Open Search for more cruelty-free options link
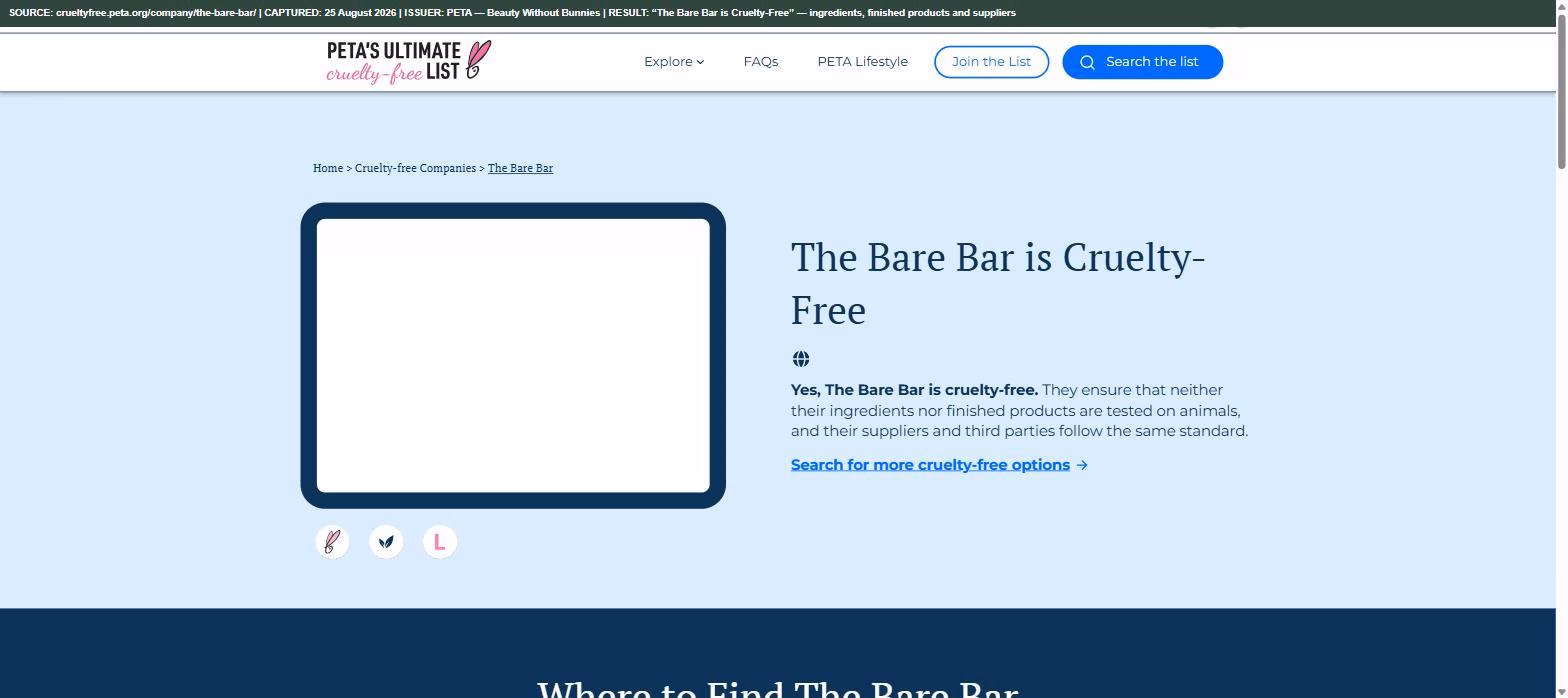The image size is (1568, 698). tap(939, 465)
